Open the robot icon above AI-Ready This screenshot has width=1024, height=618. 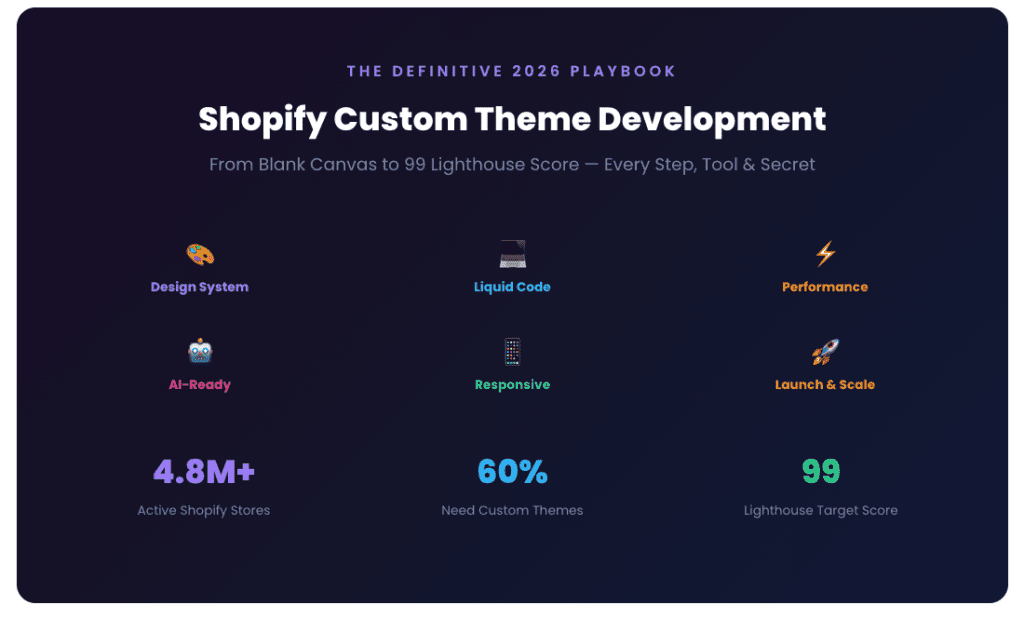[x=199, y=351]
